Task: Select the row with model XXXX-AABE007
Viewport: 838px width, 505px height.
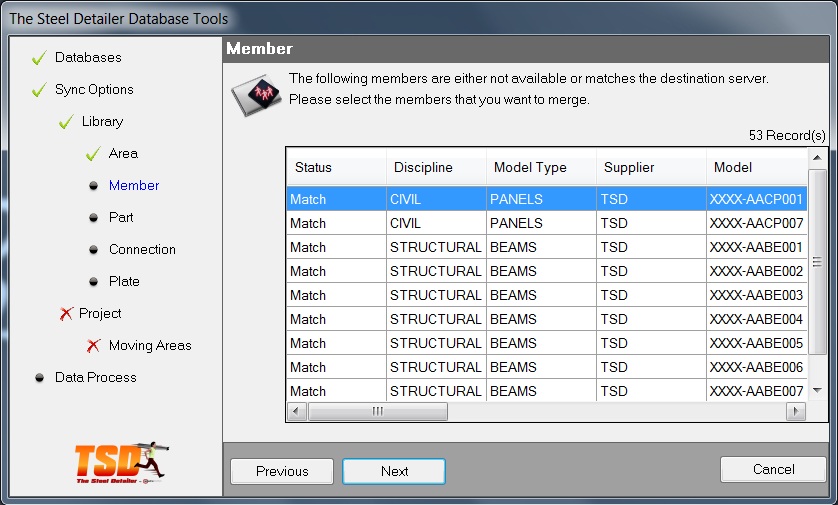Action: [547, 391]
